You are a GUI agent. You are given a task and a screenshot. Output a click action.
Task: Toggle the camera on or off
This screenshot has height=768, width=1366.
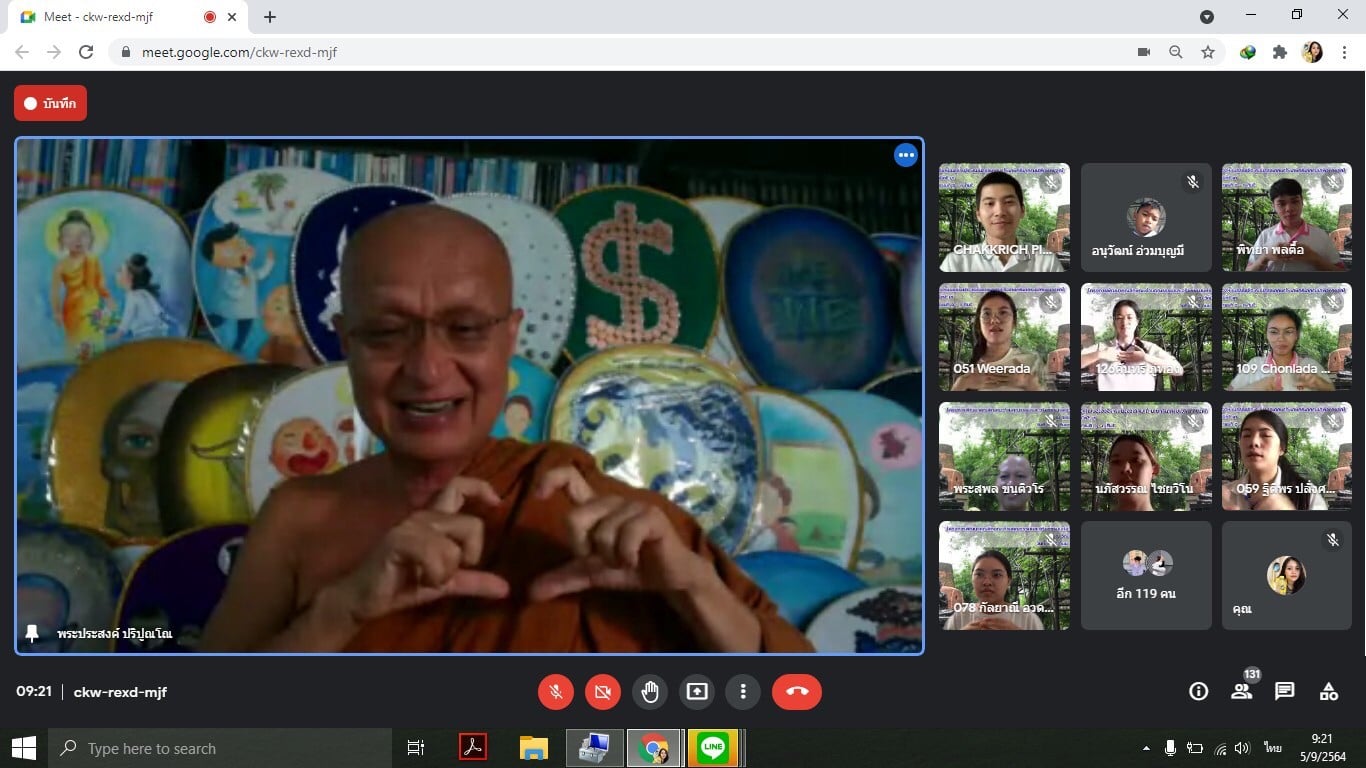pos(603,691)
